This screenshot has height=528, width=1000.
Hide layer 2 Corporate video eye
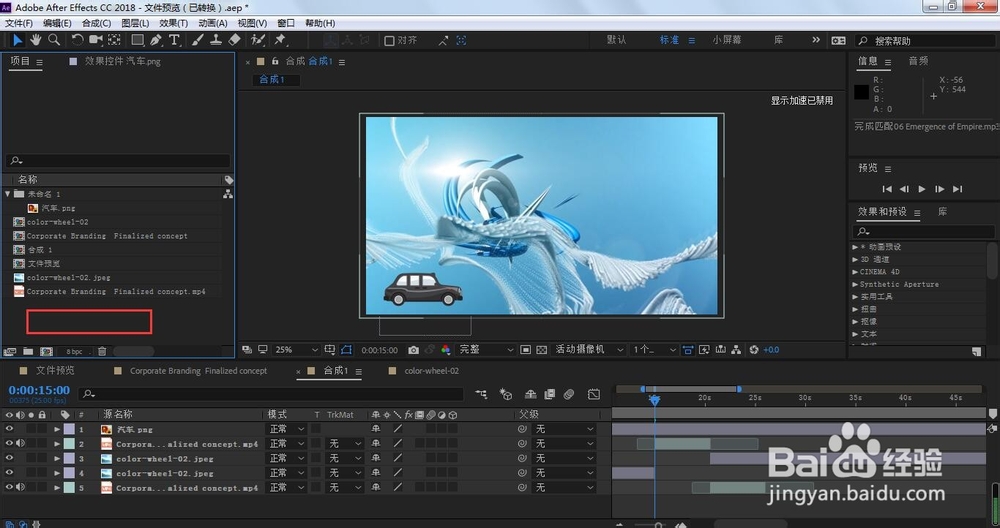9,444
